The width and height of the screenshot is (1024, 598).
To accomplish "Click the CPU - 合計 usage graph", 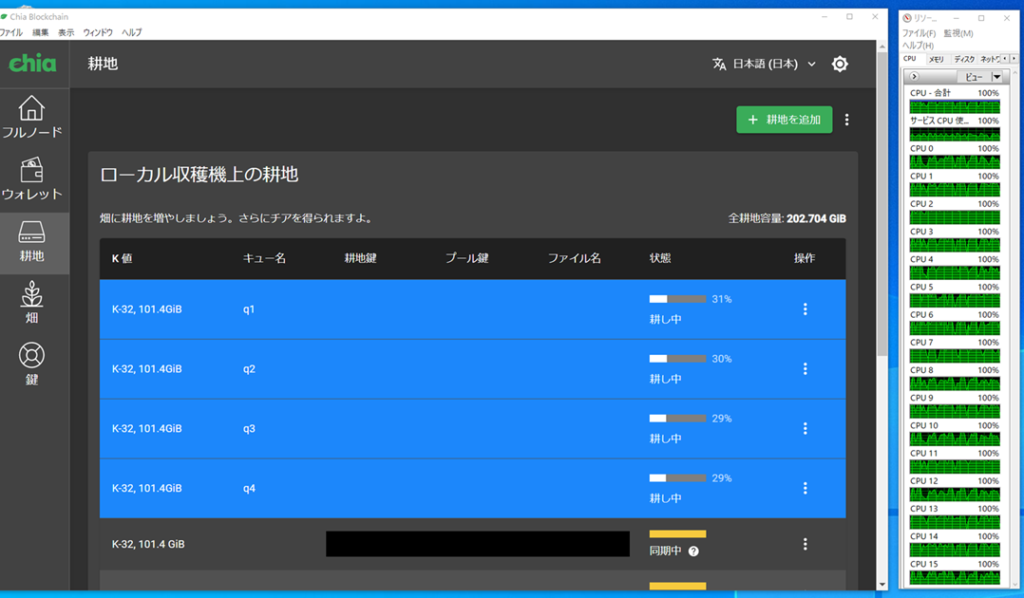I will [x=955, y=106].
